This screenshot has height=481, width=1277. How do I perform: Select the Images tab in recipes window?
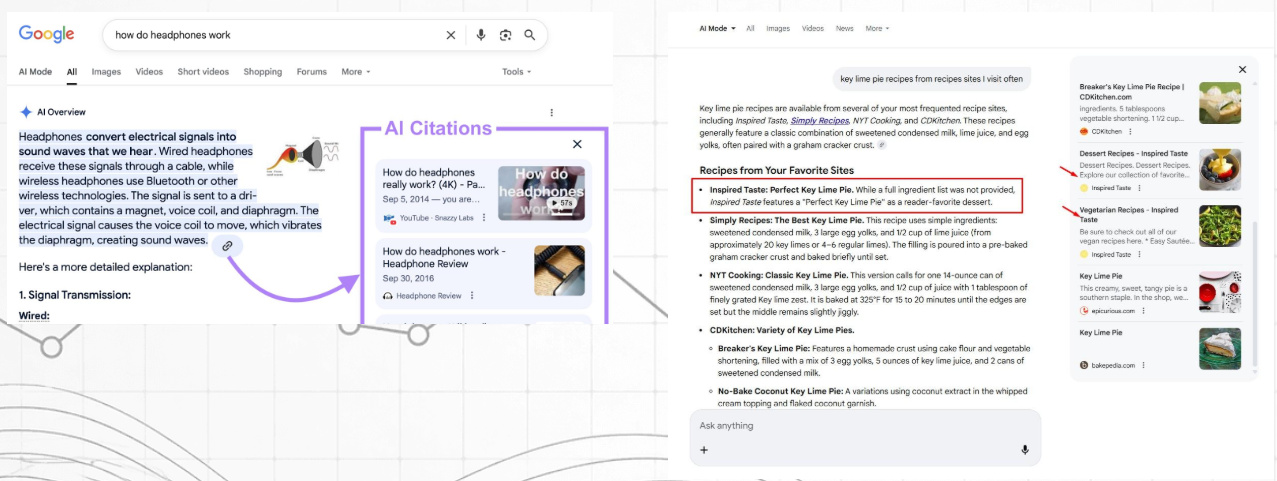point(778,28)
